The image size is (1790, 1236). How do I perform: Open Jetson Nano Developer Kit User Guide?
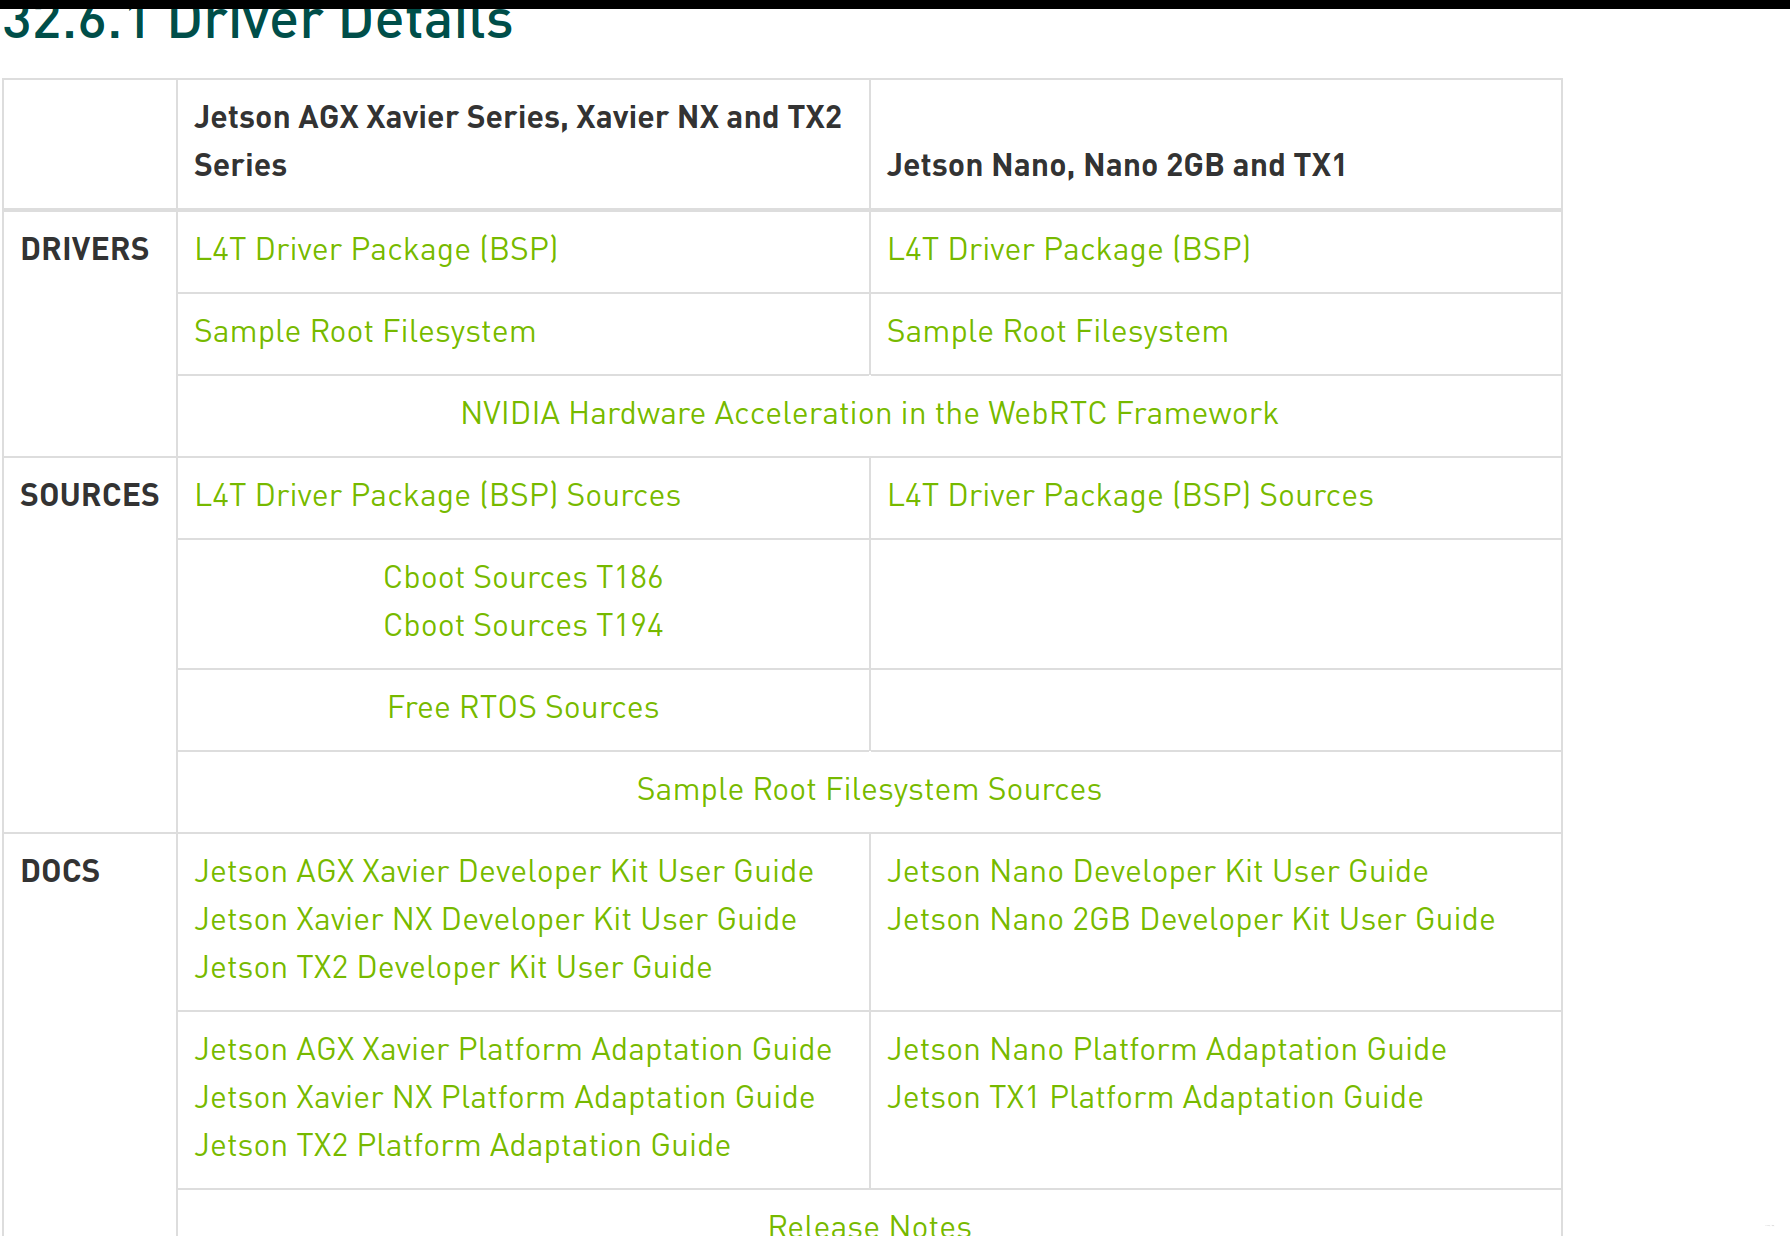click(x=1158, y=871)
